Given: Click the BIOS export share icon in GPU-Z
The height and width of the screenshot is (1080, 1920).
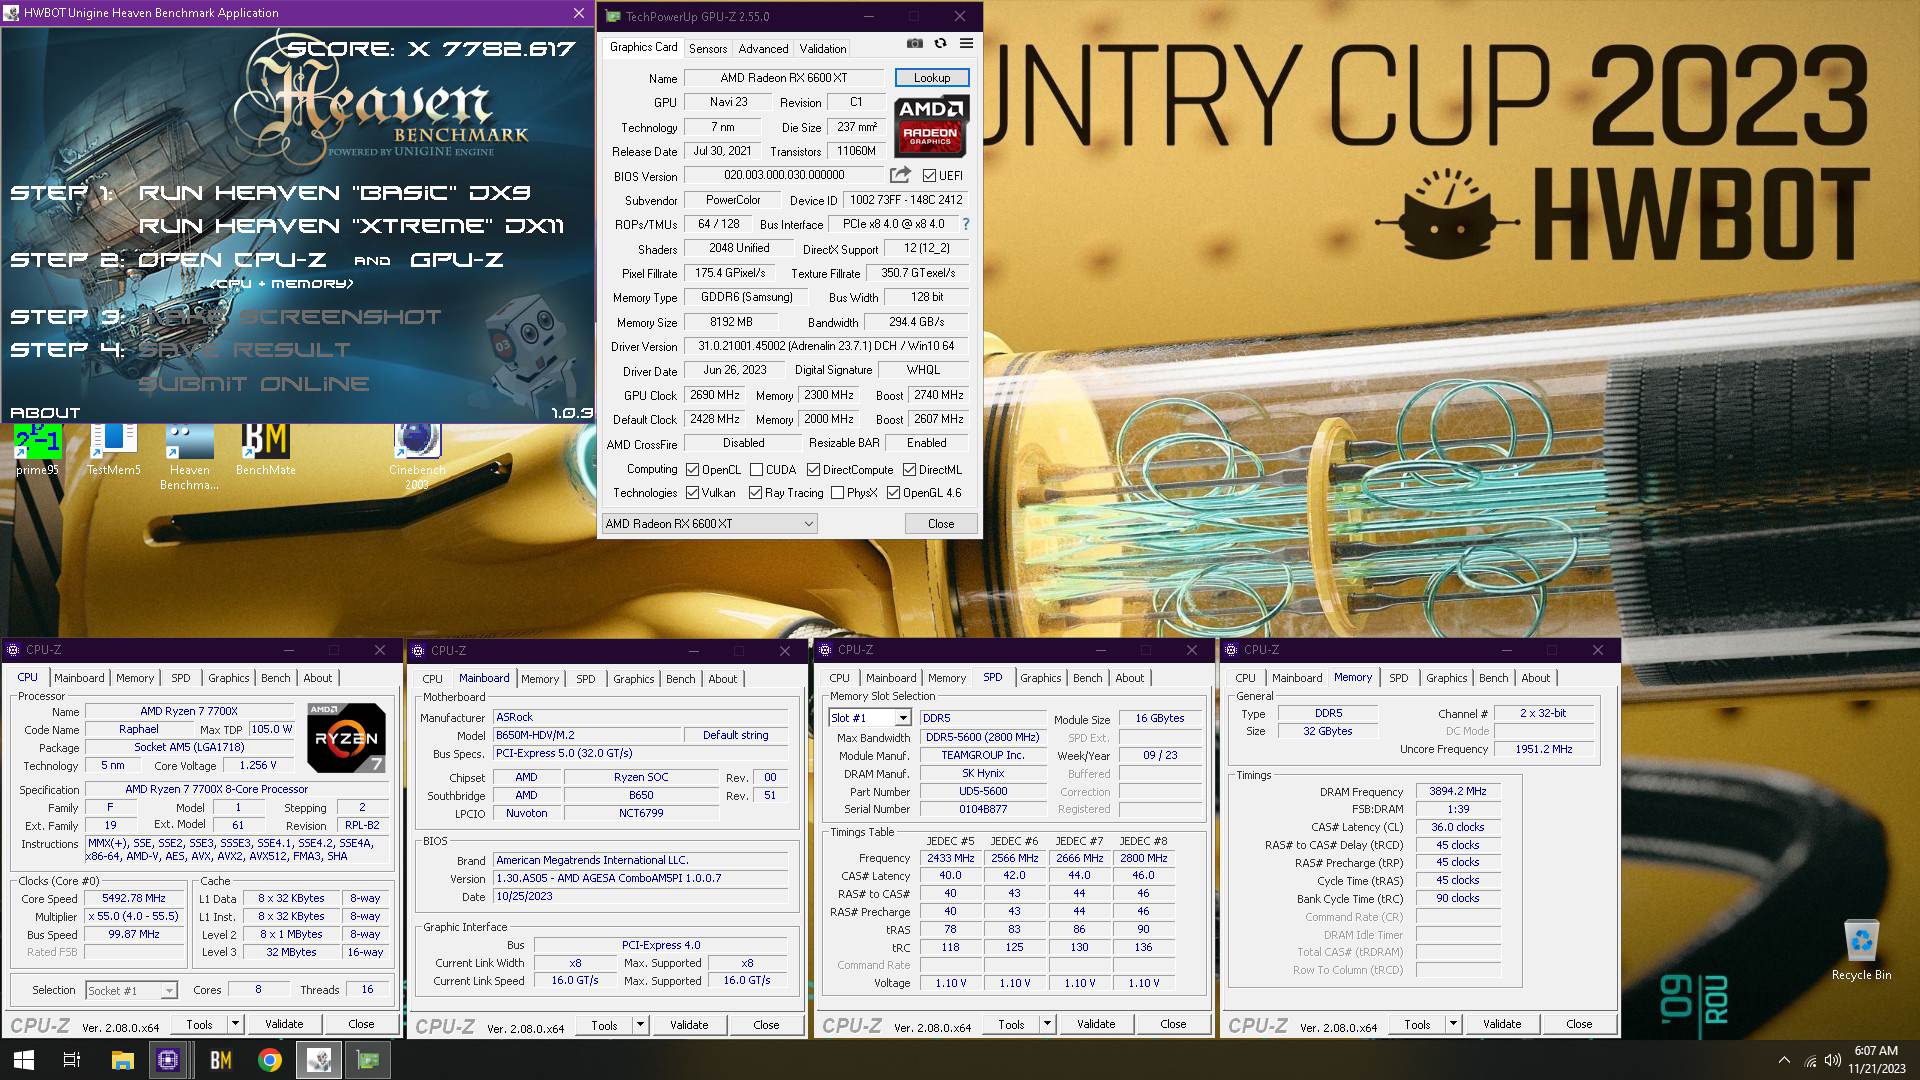Looking at the screenshot, I should click(x=900, y=175).
